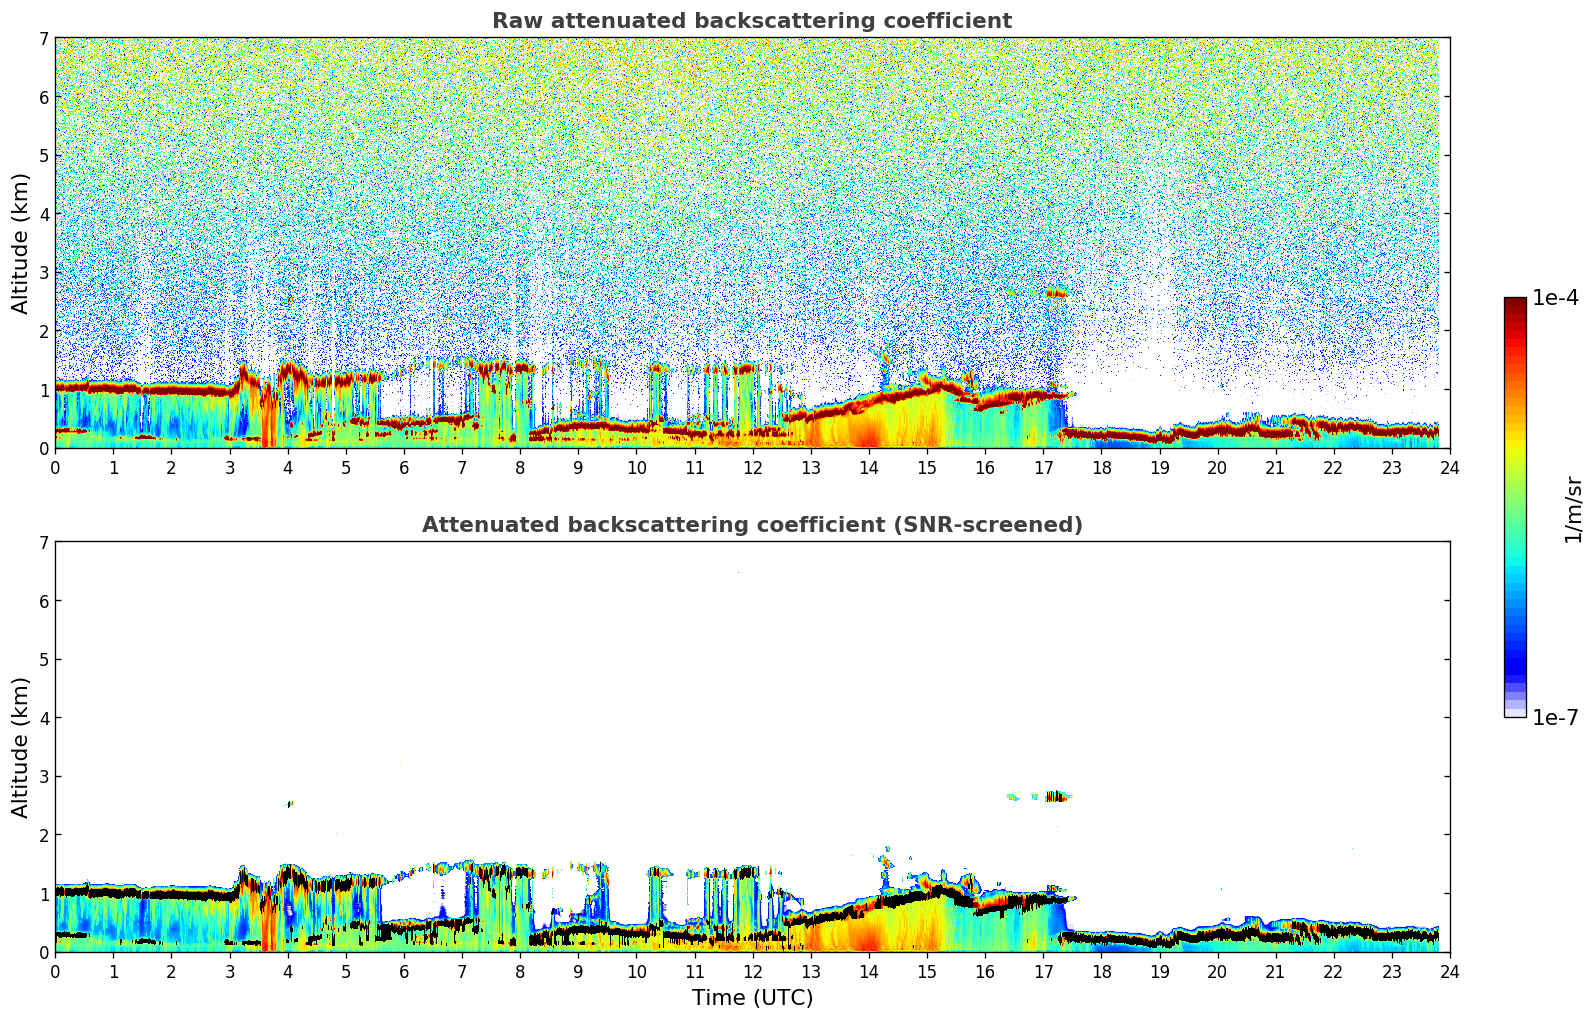Click the colorbar unit label "1/m/sr"
The image size is (1595, 1020).
tap(1573, 509)
